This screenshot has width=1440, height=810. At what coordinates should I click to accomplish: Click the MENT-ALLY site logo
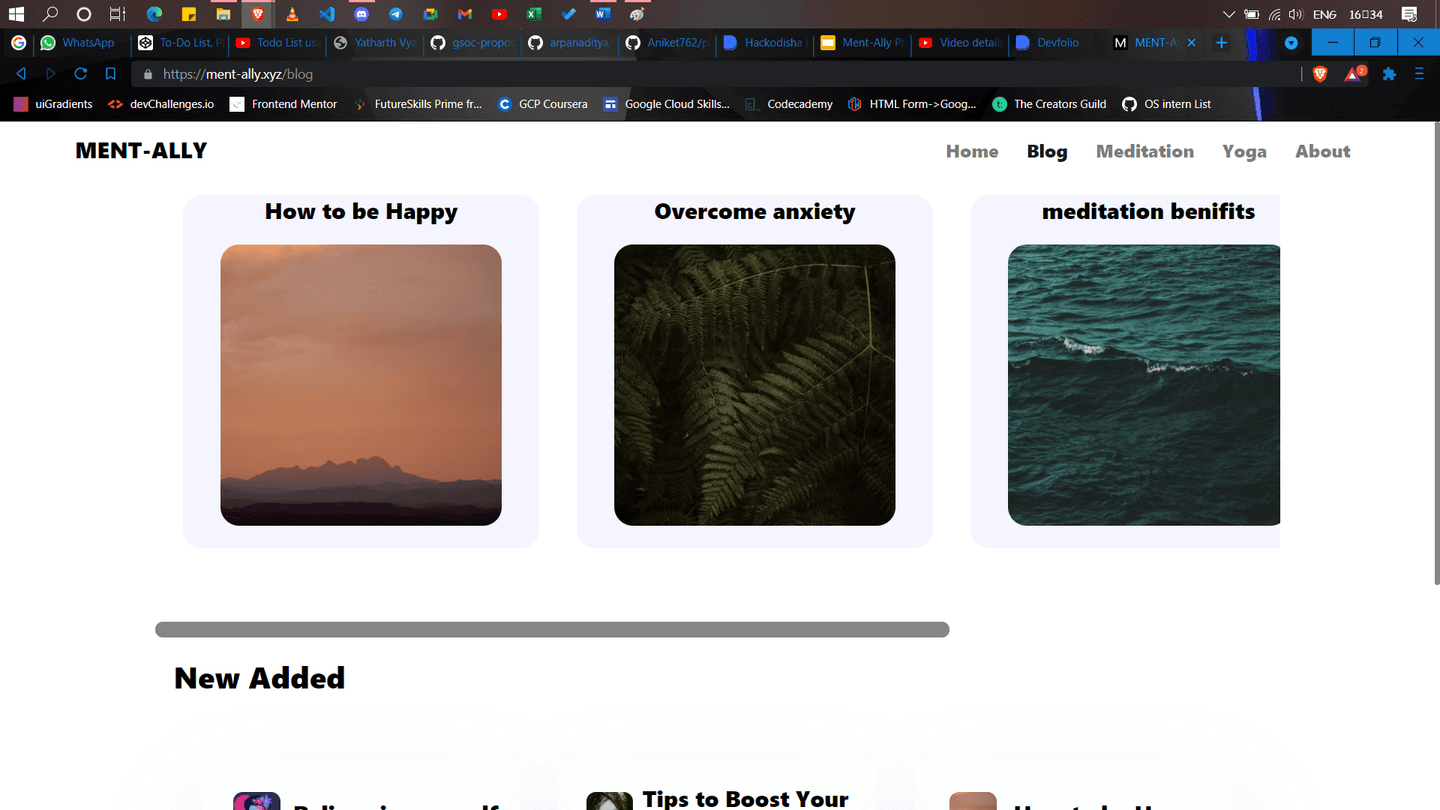pyautogui.click(x=141, y=151)
